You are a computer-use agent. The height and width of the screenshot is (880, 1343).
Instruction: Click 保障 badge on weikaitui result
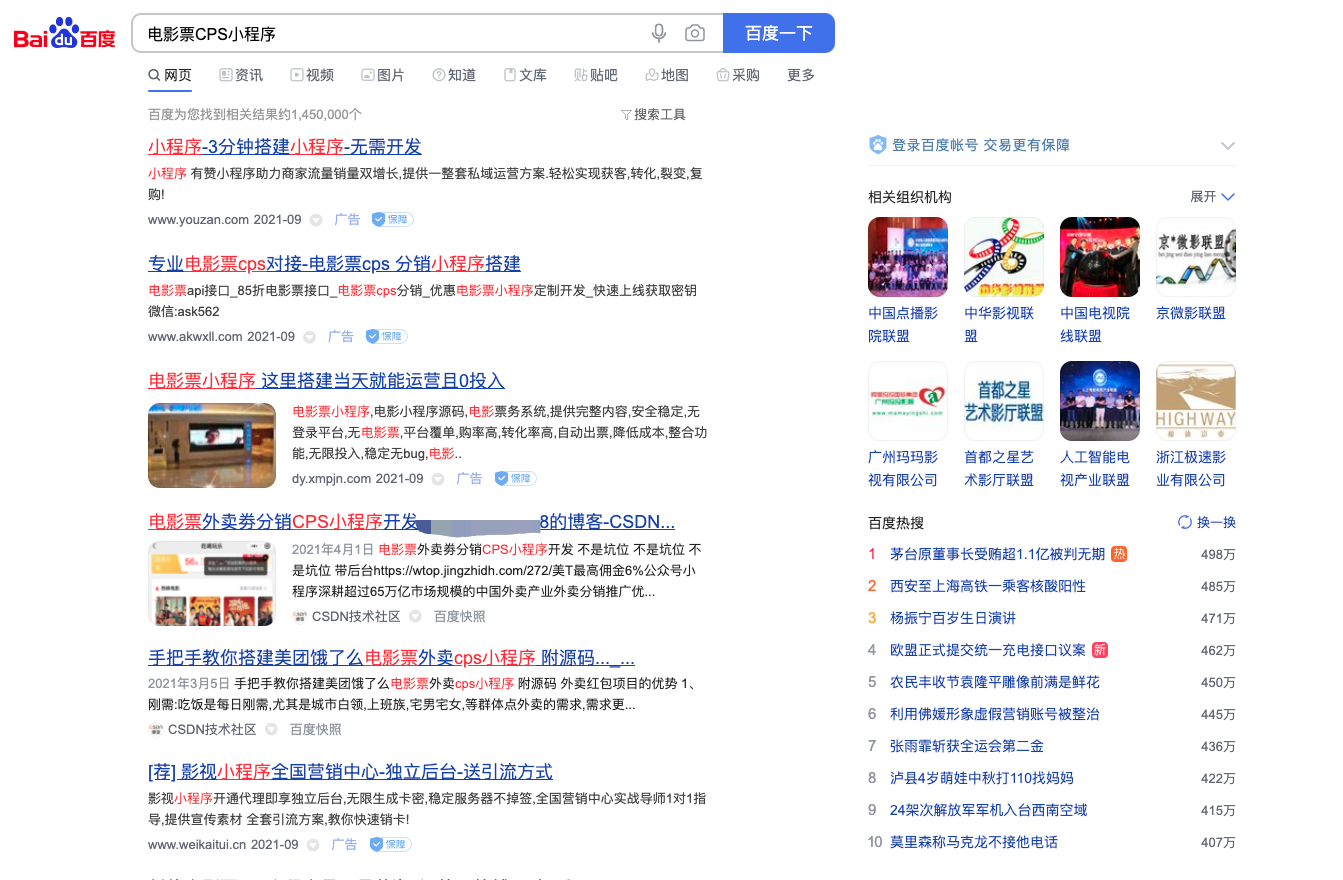pyautogui.click(x=390, y=845)
